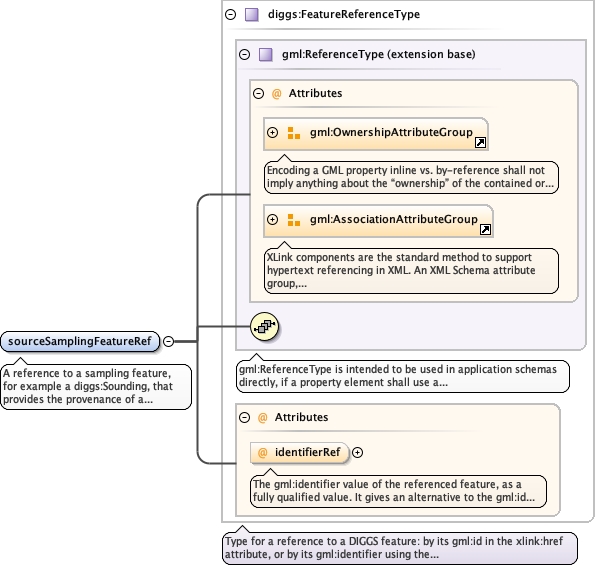Select gml:OwnershipAttributeGroup label

[x=391, y=132]
